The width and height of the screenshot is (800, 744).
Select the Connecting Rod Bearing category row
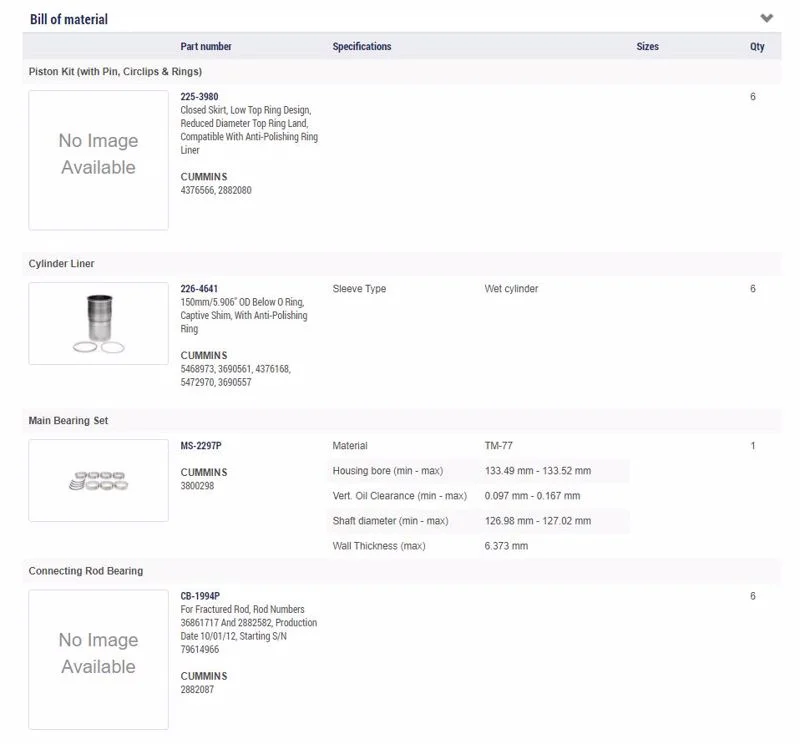tap(402, 571)
